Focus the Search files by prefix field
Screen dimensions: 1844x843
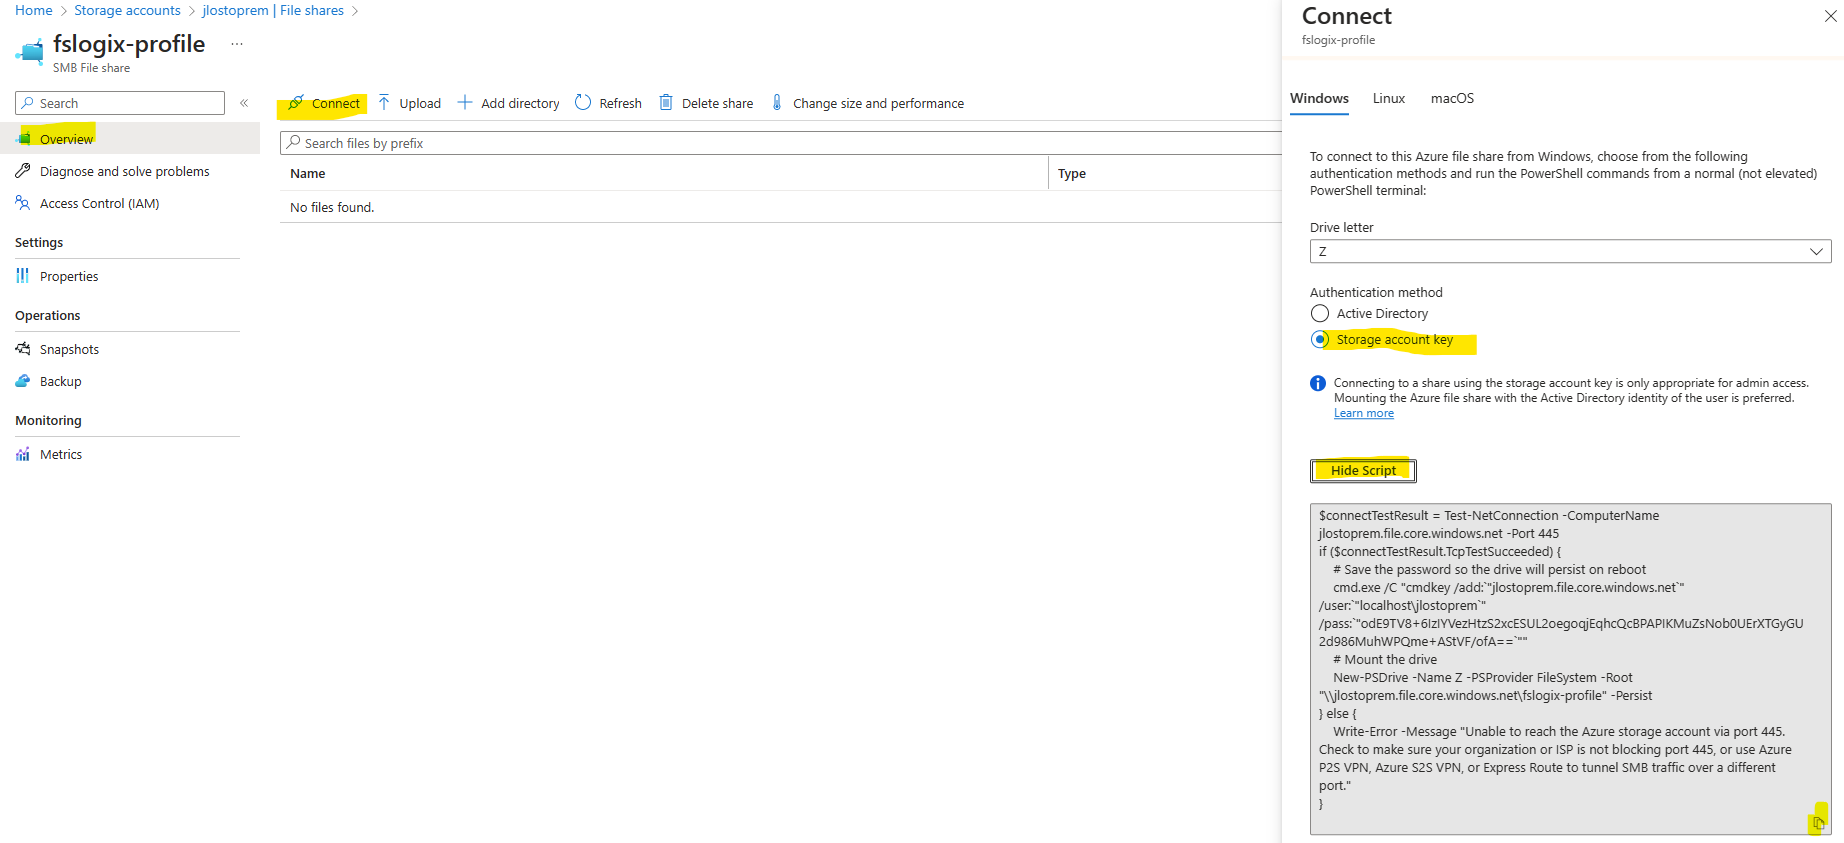[780, 143]
